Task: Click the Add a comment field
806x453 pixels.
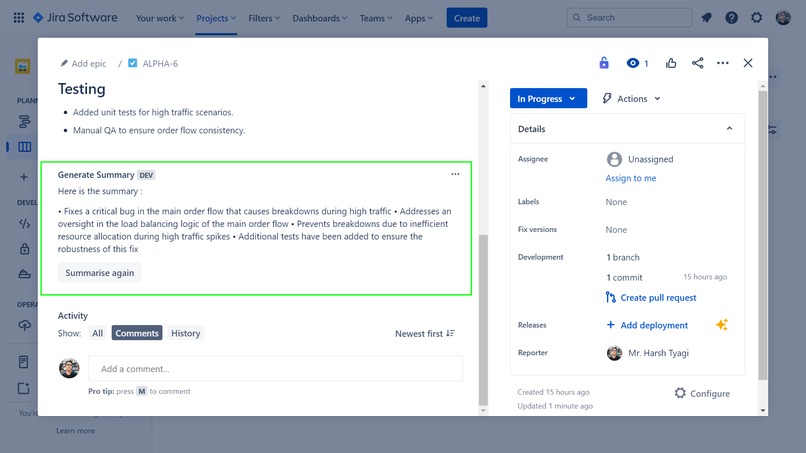Action: coord(276,369)
